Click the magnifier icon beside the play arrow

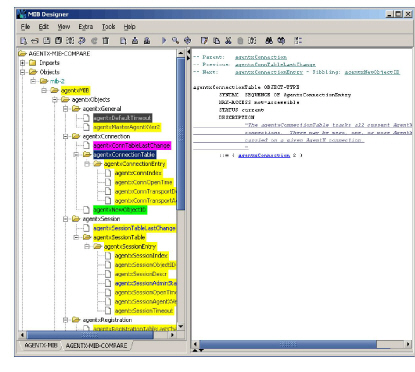pos(175,41)
